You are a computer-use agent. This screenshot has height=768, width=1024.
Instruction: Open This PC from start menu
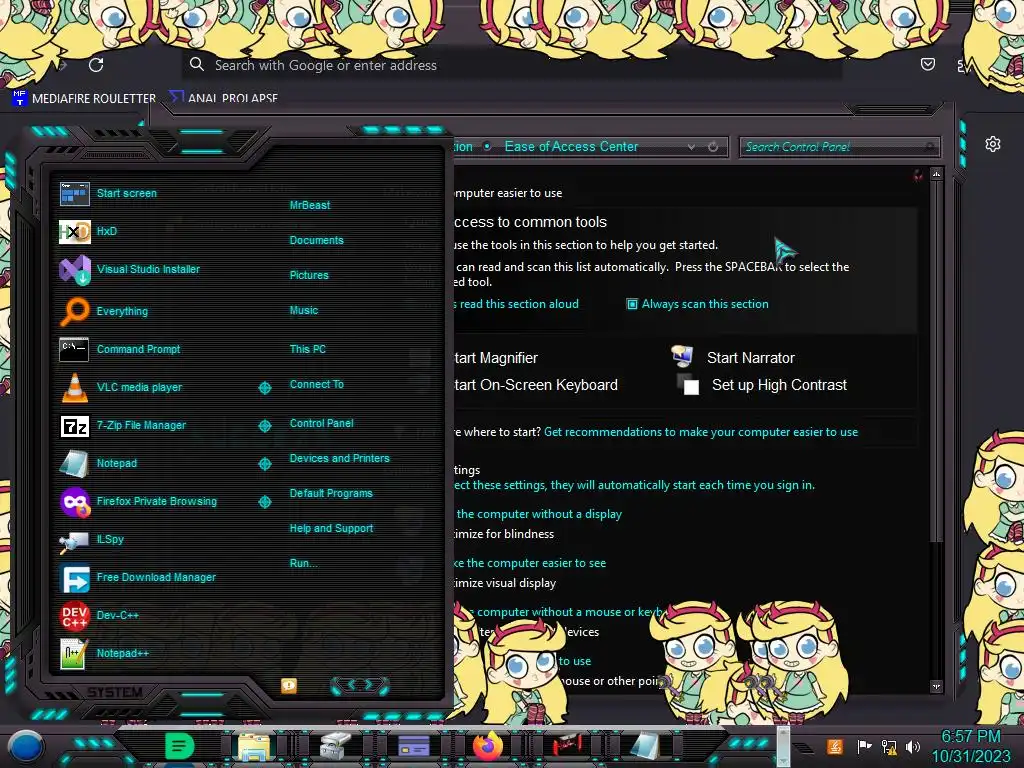tap(308, 349)
